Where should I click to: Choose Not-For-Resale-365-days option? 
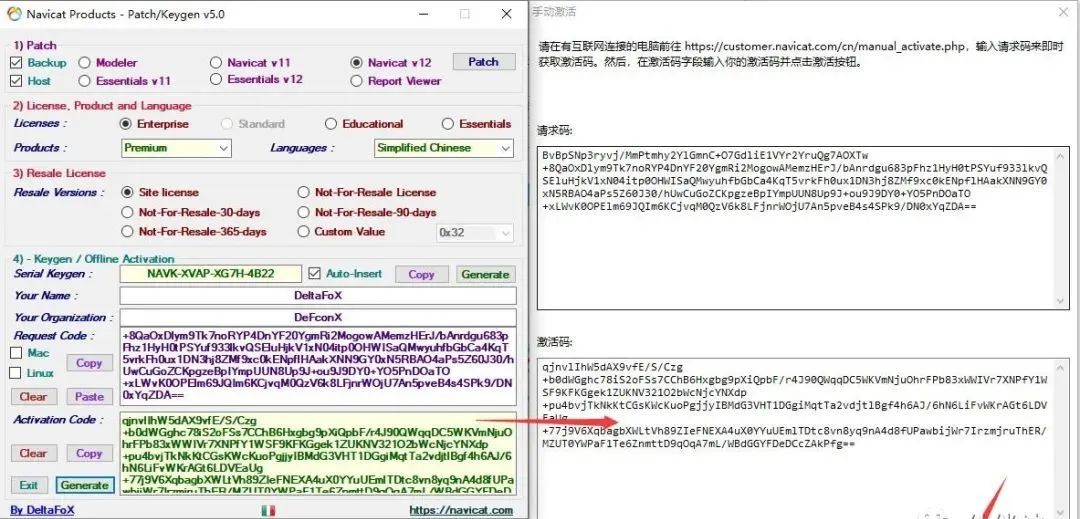point(127,231)
